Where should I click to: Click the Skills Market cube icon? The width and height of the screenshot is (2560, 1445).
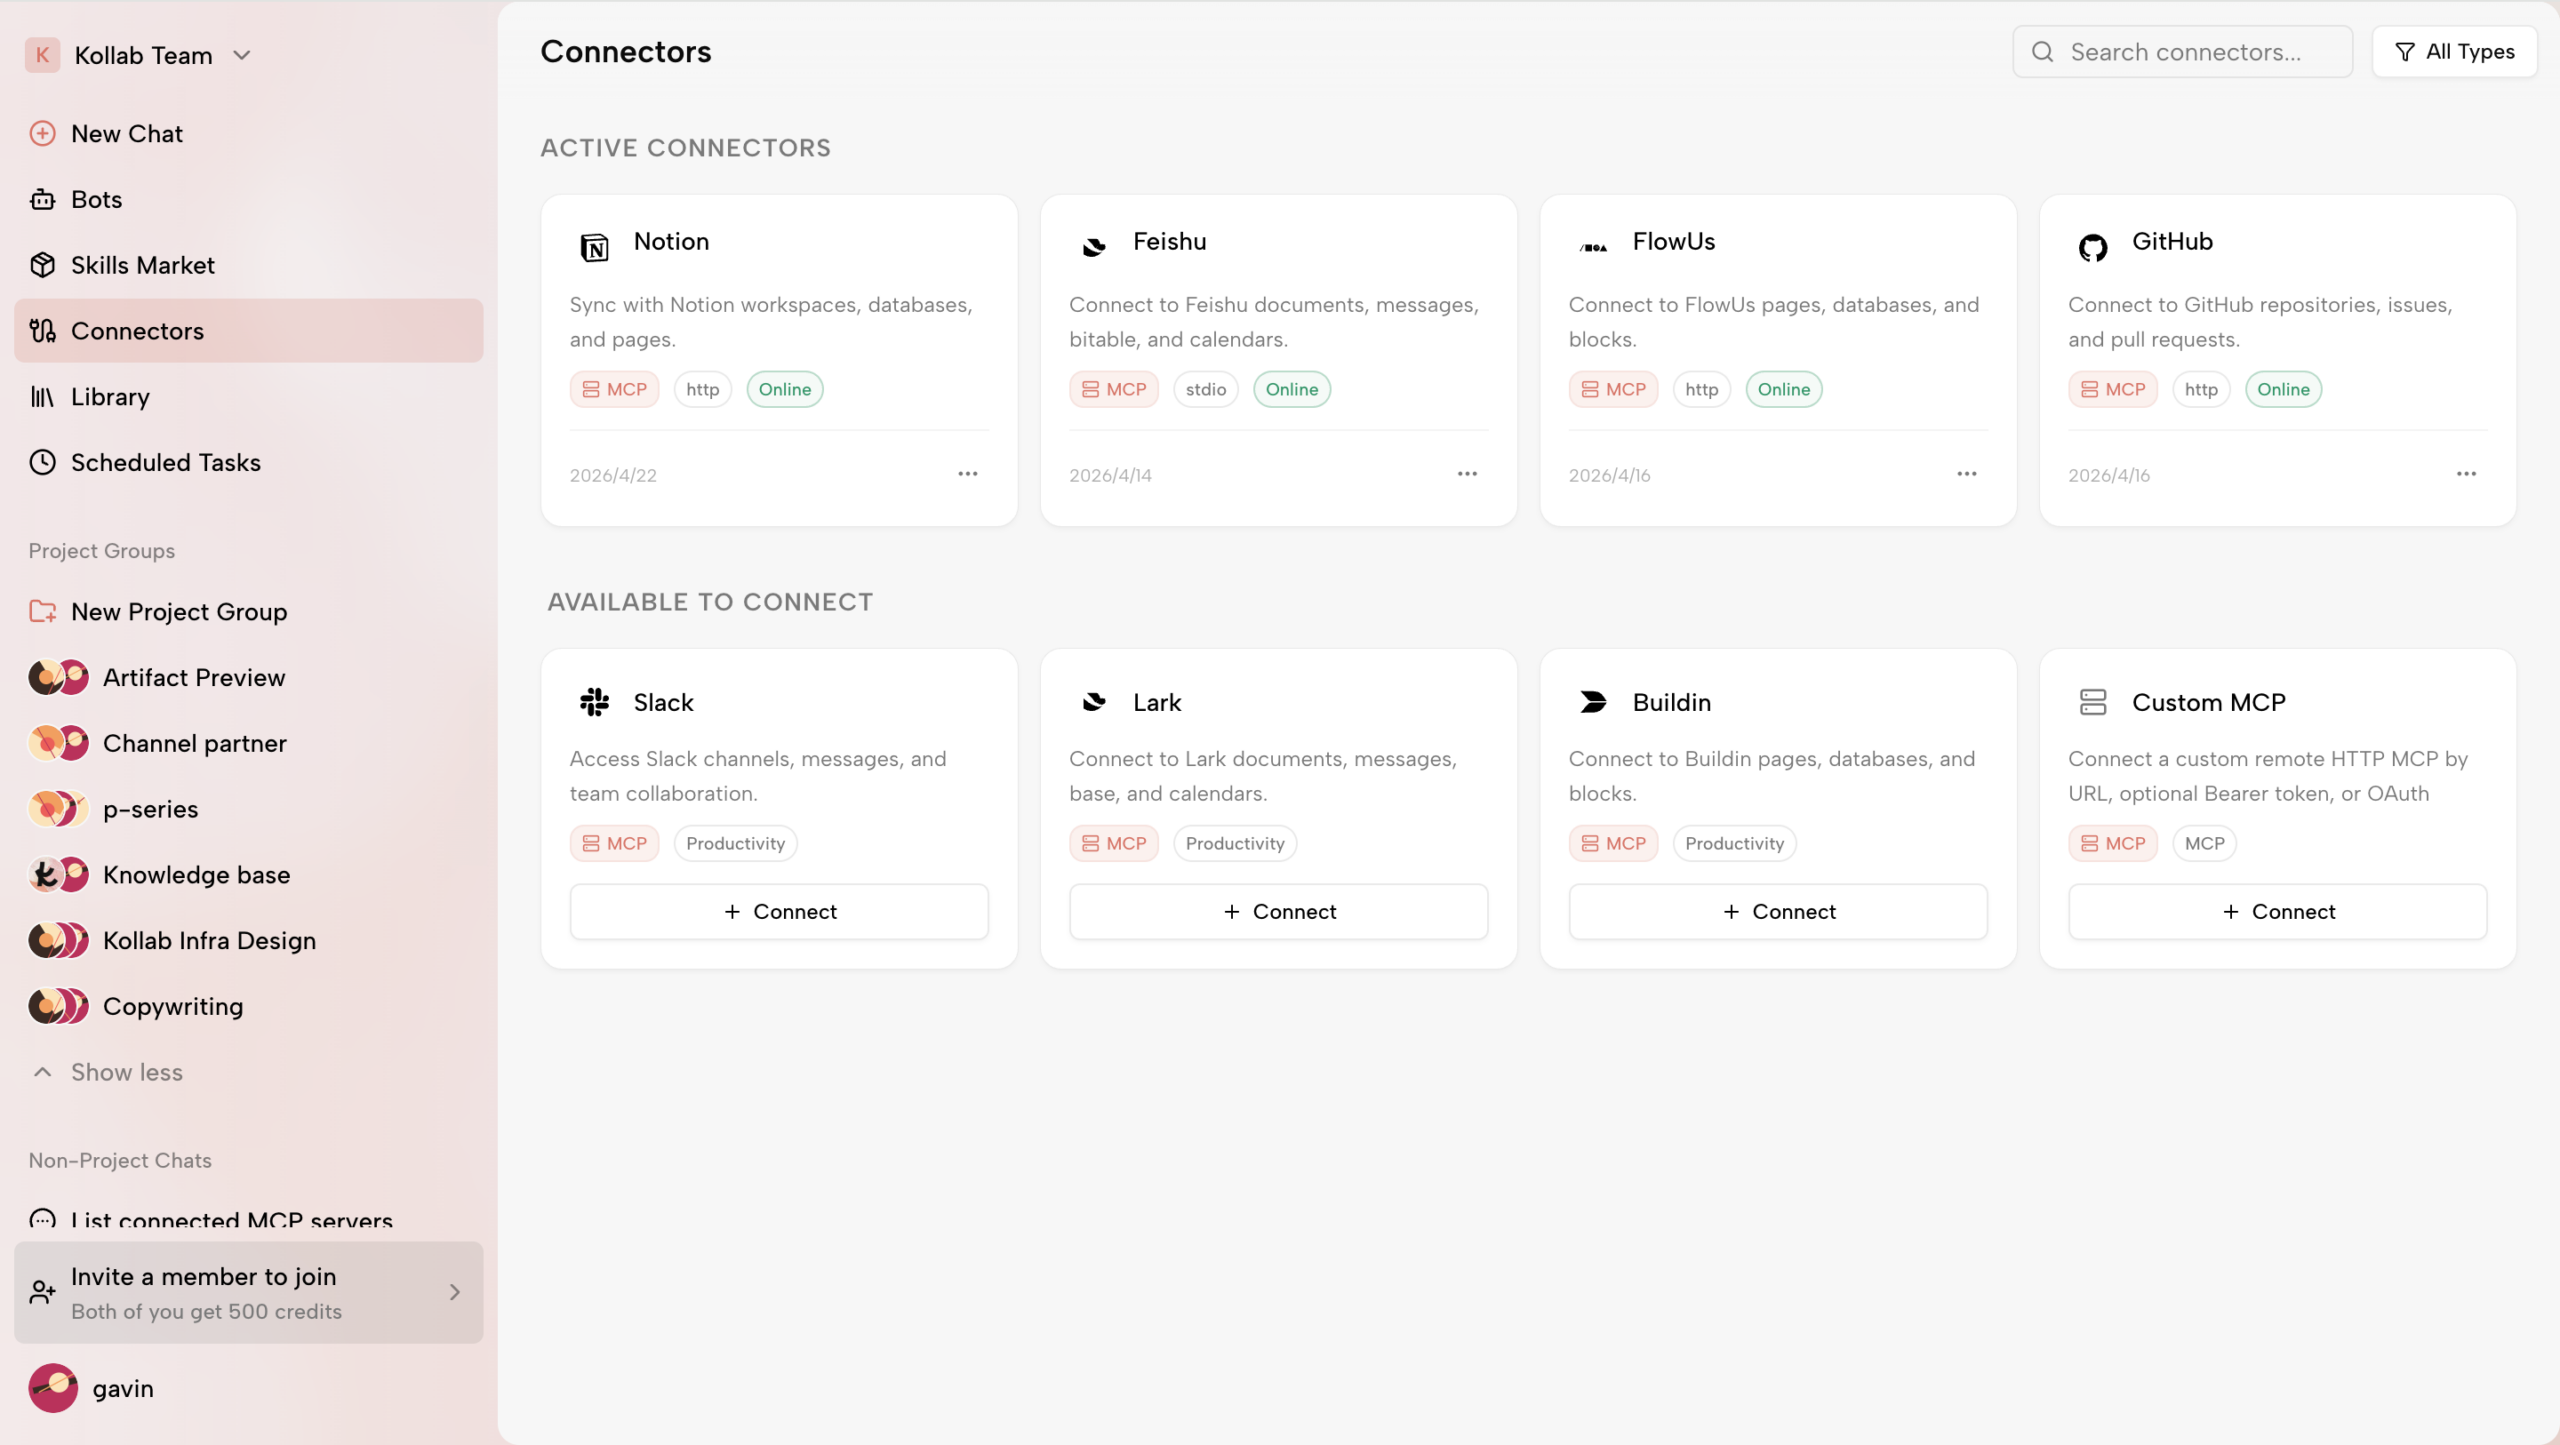(x=42, y=265)
